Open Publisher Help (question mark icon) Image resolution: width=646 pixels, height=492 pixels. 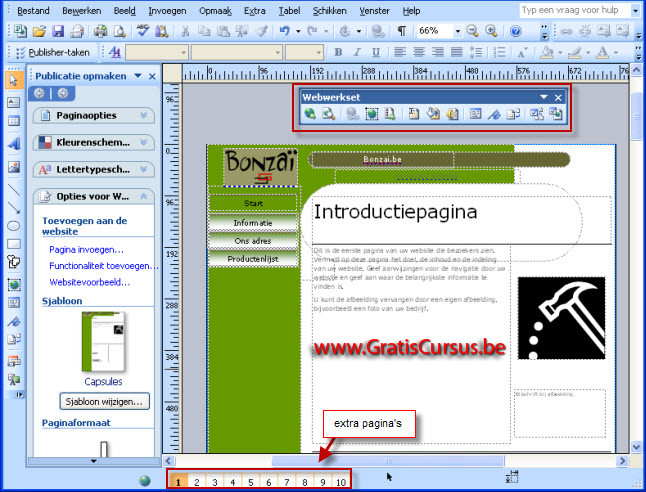coord(515,31)
